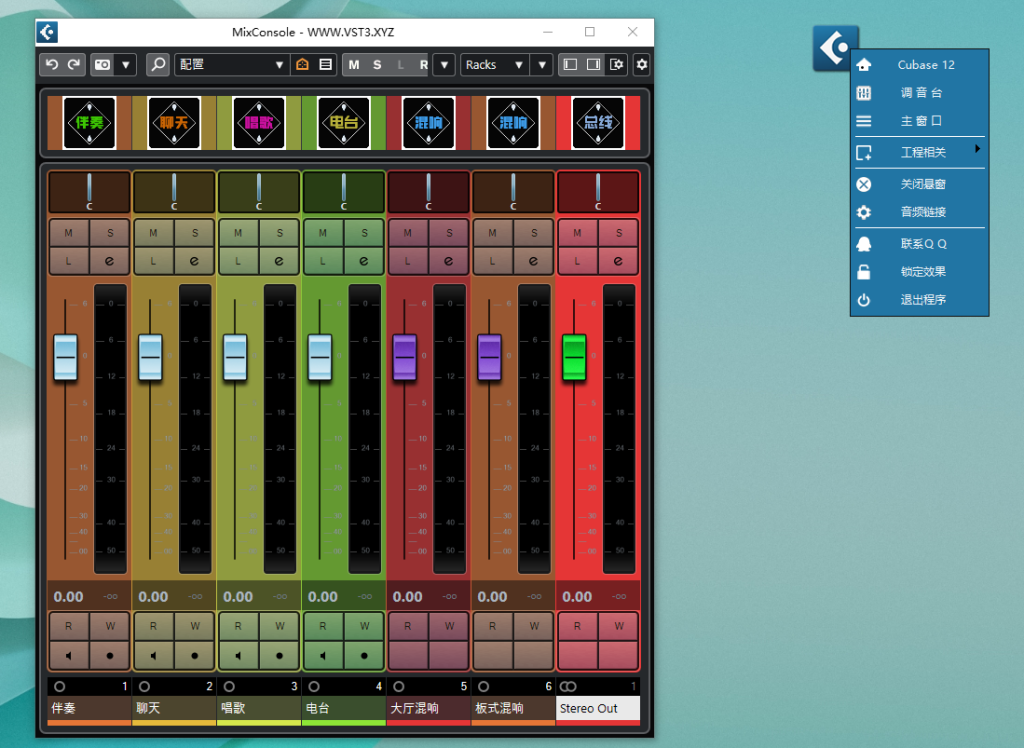This screenshot has width=1024, height=748.
Task: Click the purple 大厅混响 fader handle
Action: [405, 357]
